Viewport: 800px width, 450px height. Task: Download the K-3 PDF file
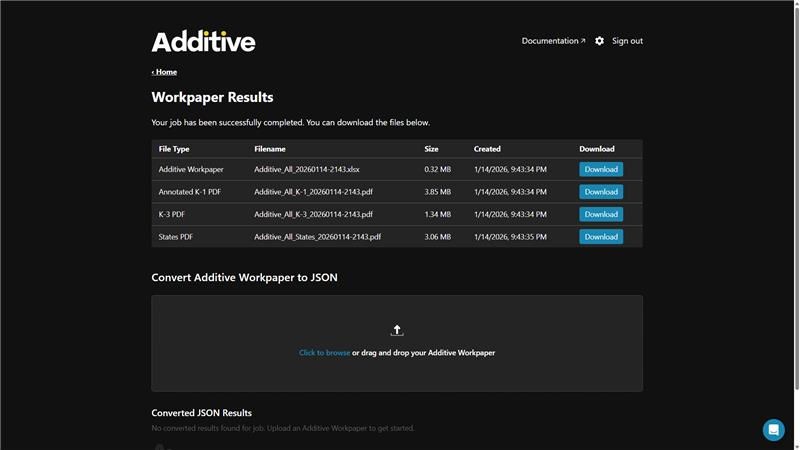(601, 214)
